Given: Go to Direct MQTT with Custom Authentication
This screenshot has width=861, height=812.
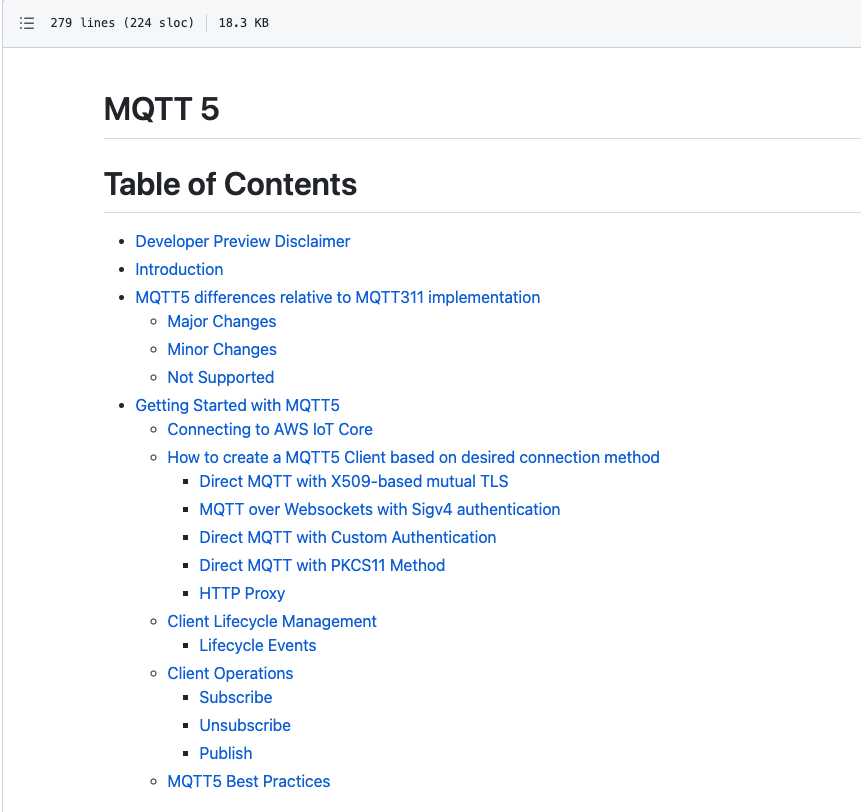Looking at the screenshot, I should 348,537.
